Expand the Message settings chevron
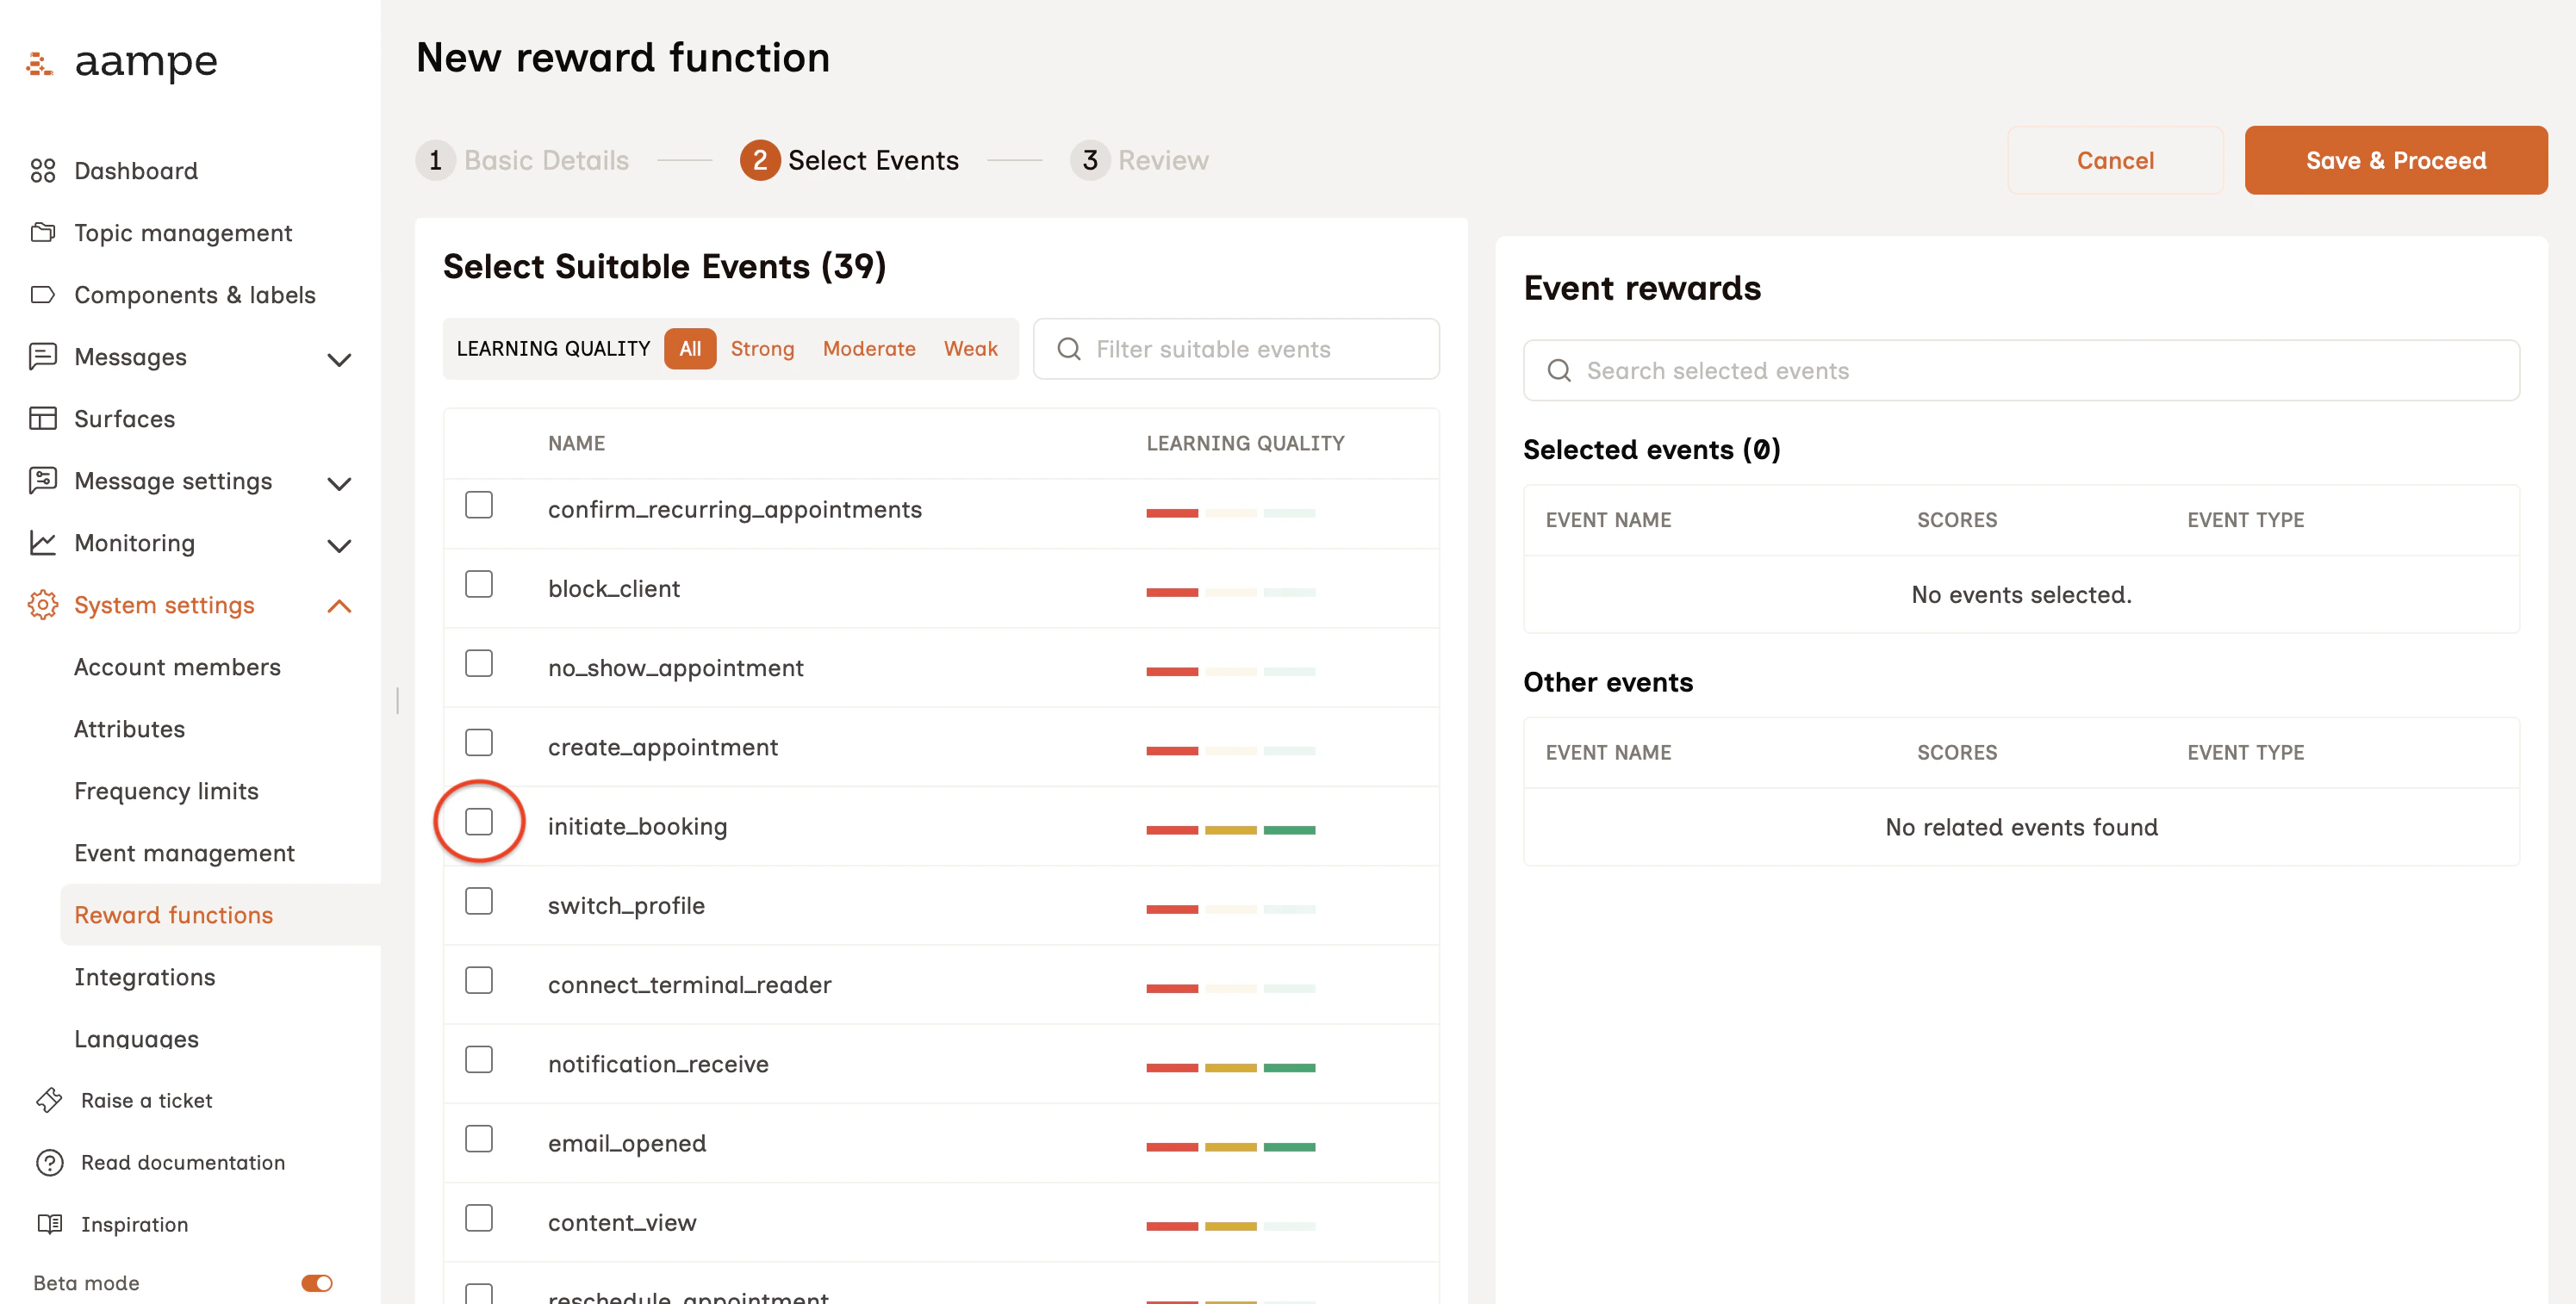 click(x=340, y=481)
